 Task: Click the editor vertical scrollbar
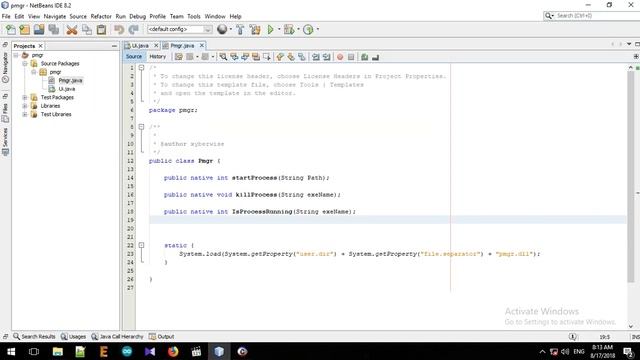[631, 176]
